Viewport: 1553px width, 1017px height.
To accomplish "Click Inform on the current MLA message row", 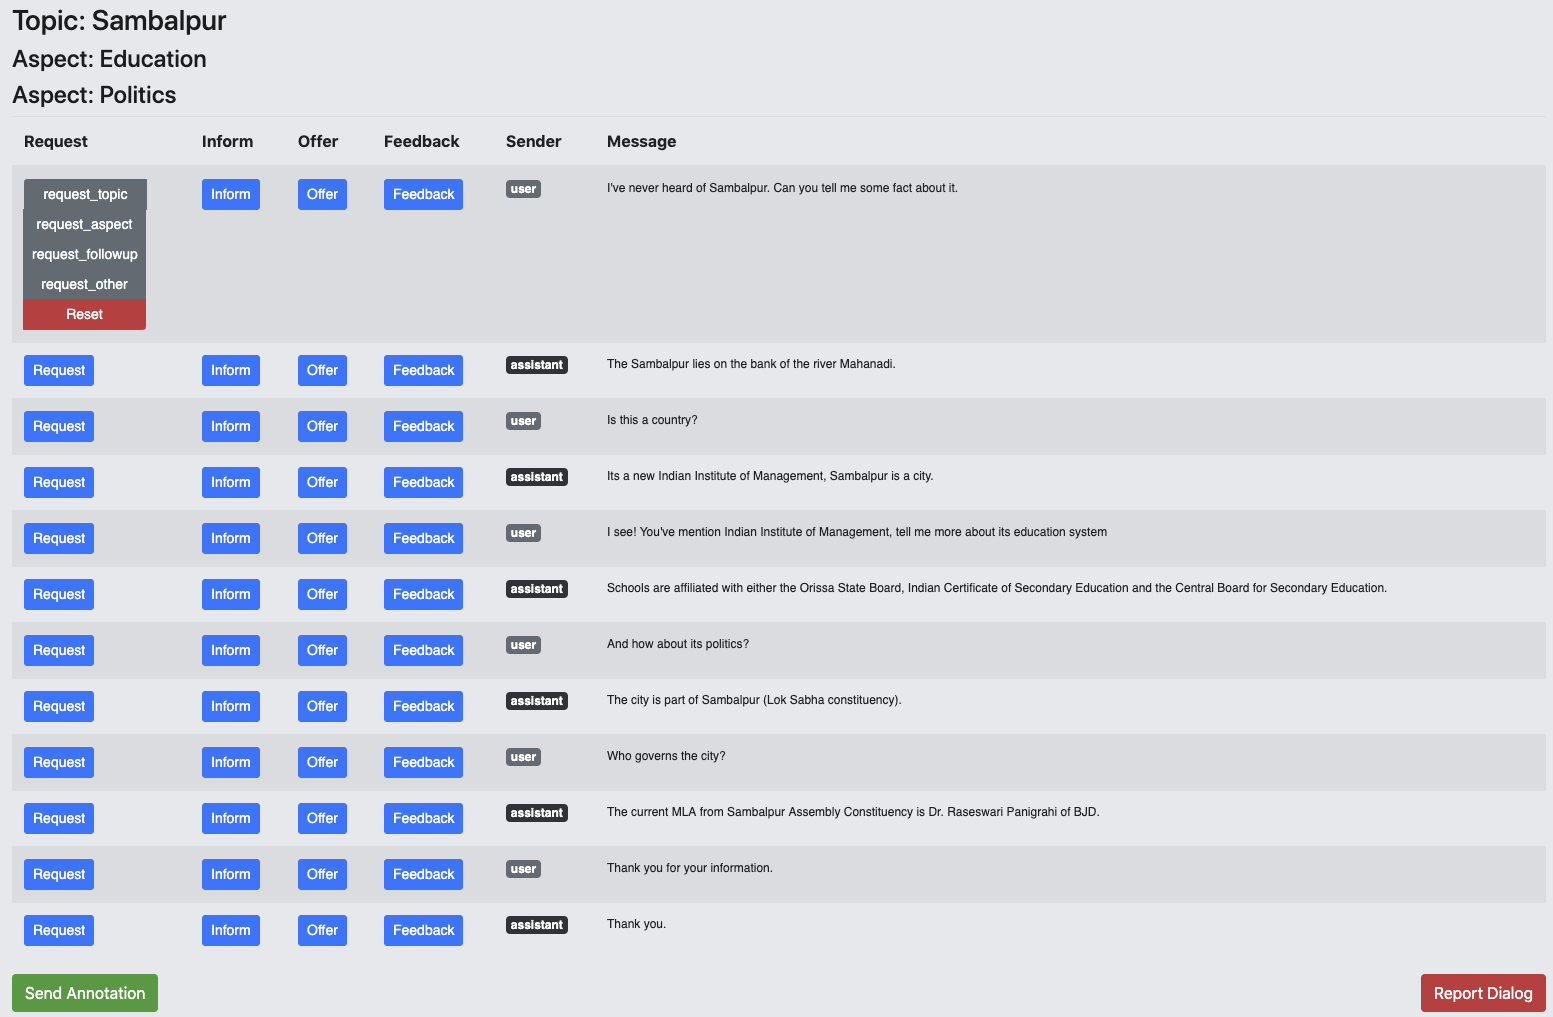I will click(x=231, y=818).
